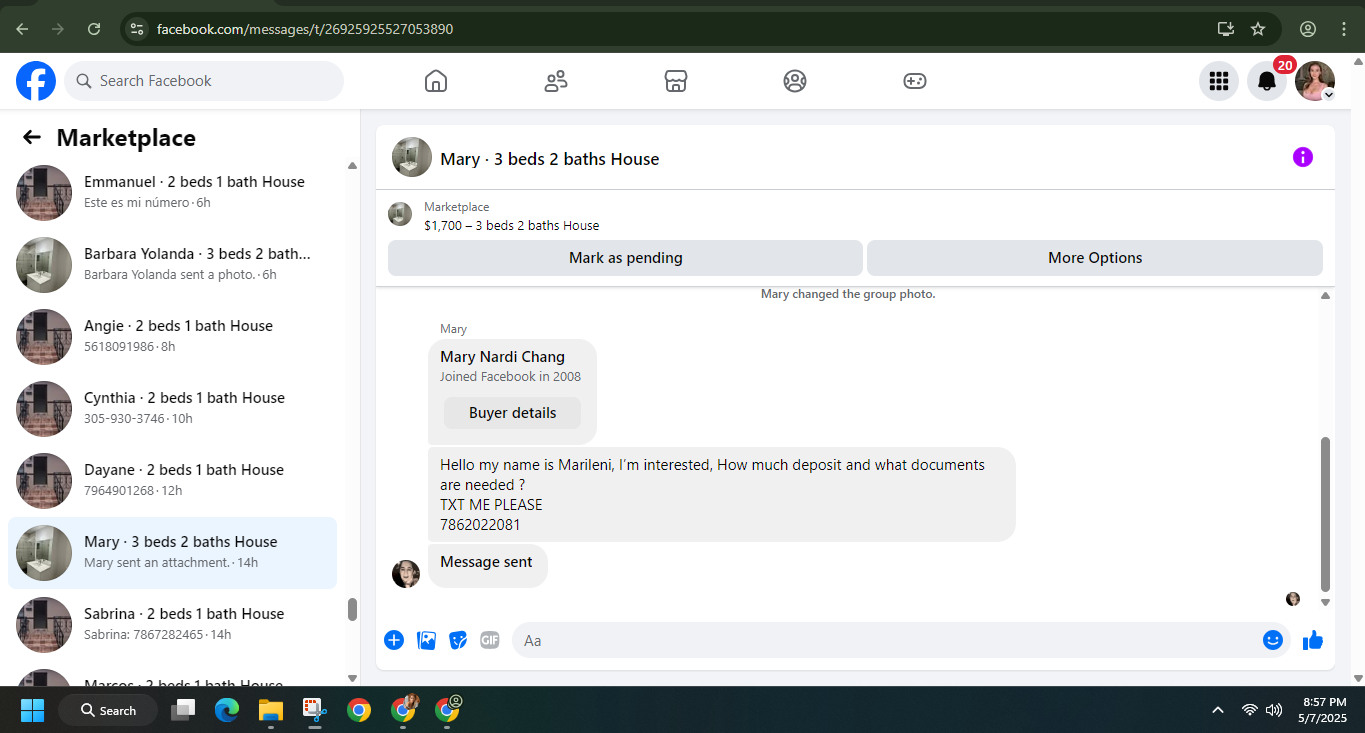Click Mary Nardi Chang profile name
This screenshot has width=1365, height=733.
pyautogui.click(x=502, y=357)
